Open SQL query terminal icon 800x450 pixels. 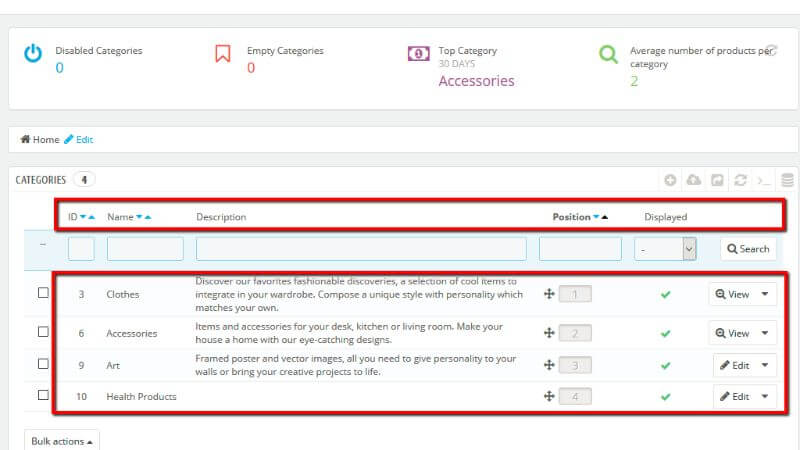[x=764, y=181]
